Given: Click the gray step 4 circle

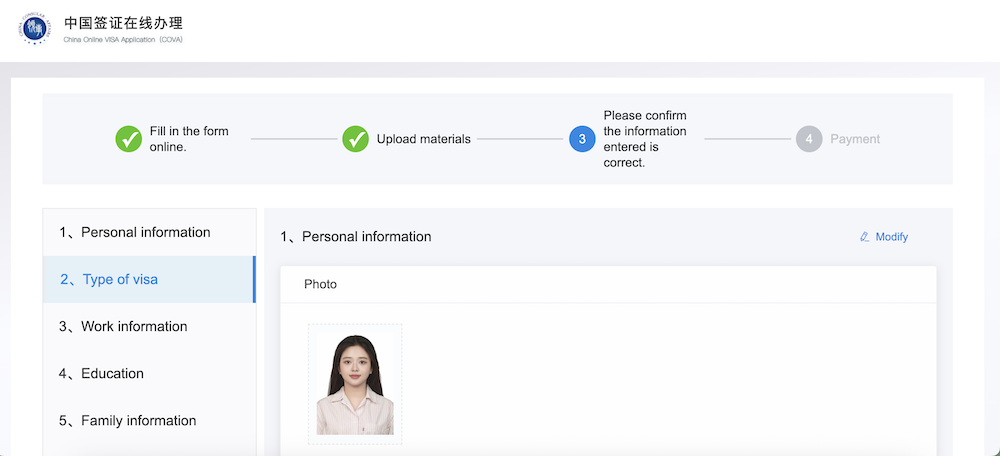Looking at the screenshot, I should [809, 139].
